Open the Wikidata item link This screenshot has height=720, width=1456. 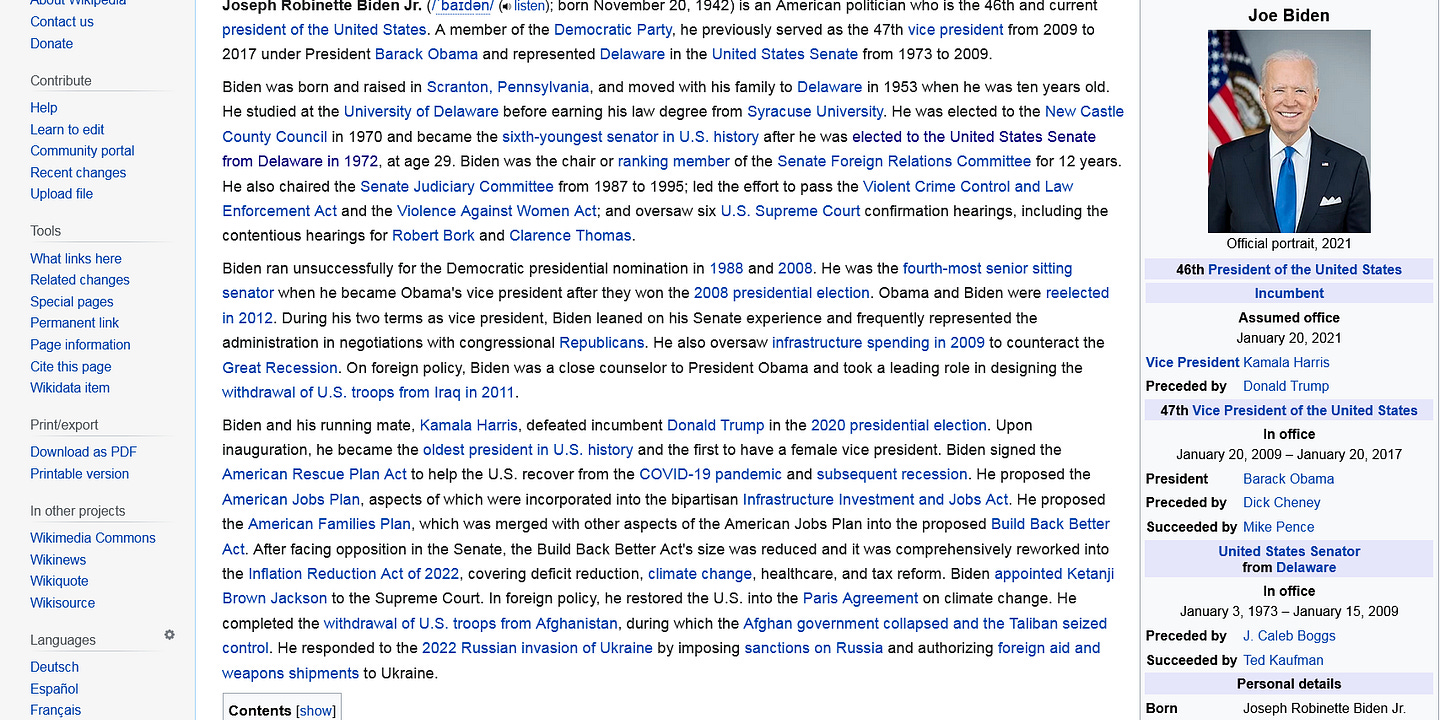70,387
